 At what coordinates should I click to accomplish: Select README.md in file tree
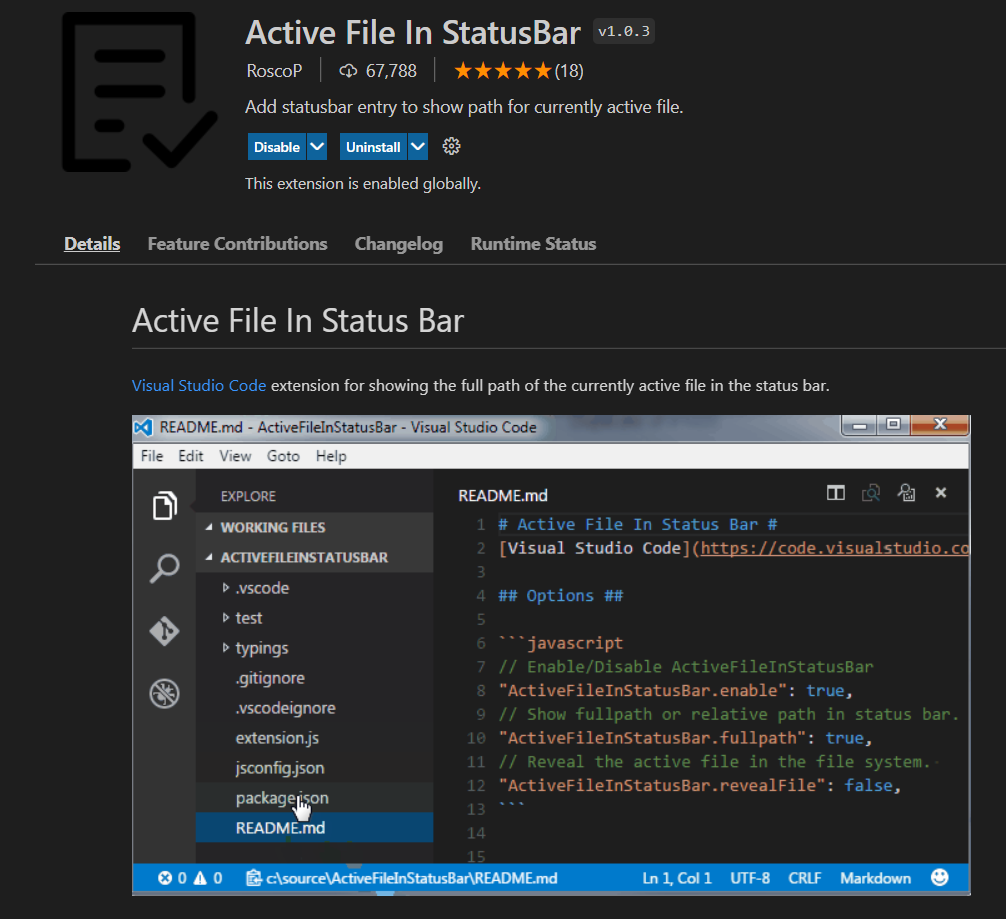coord(314,828)
